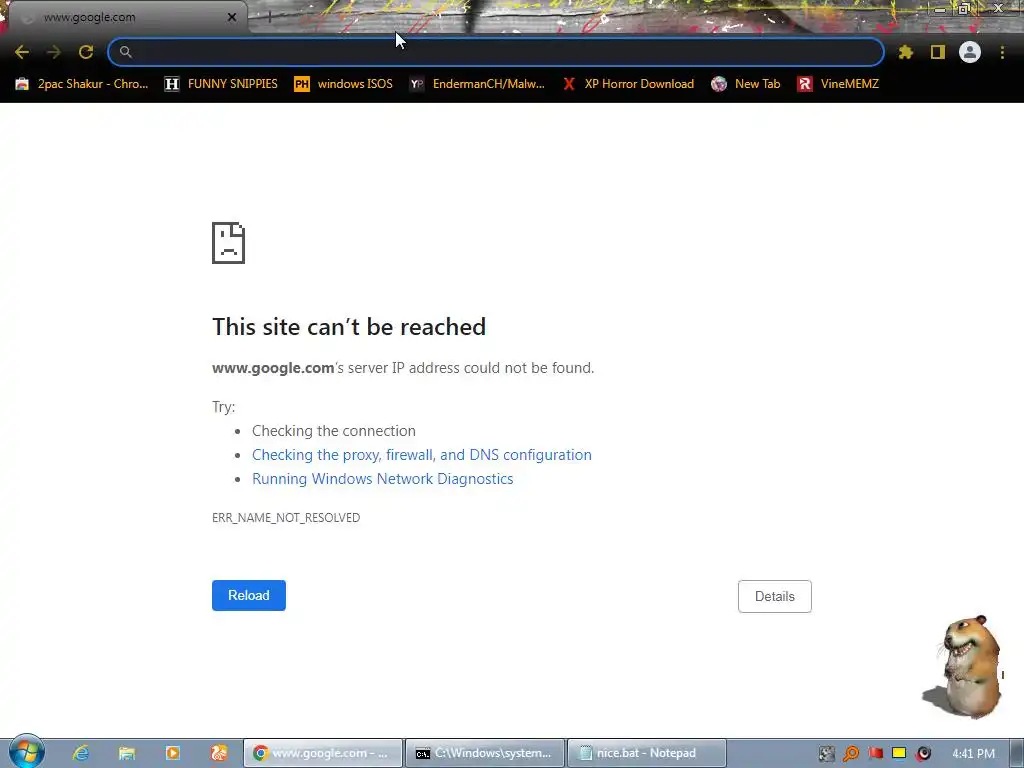Click the ERR_NAME_NOT_RESOLVED error code text
1024x768 pixels.
pyautogui.click(x=286, y=517)
